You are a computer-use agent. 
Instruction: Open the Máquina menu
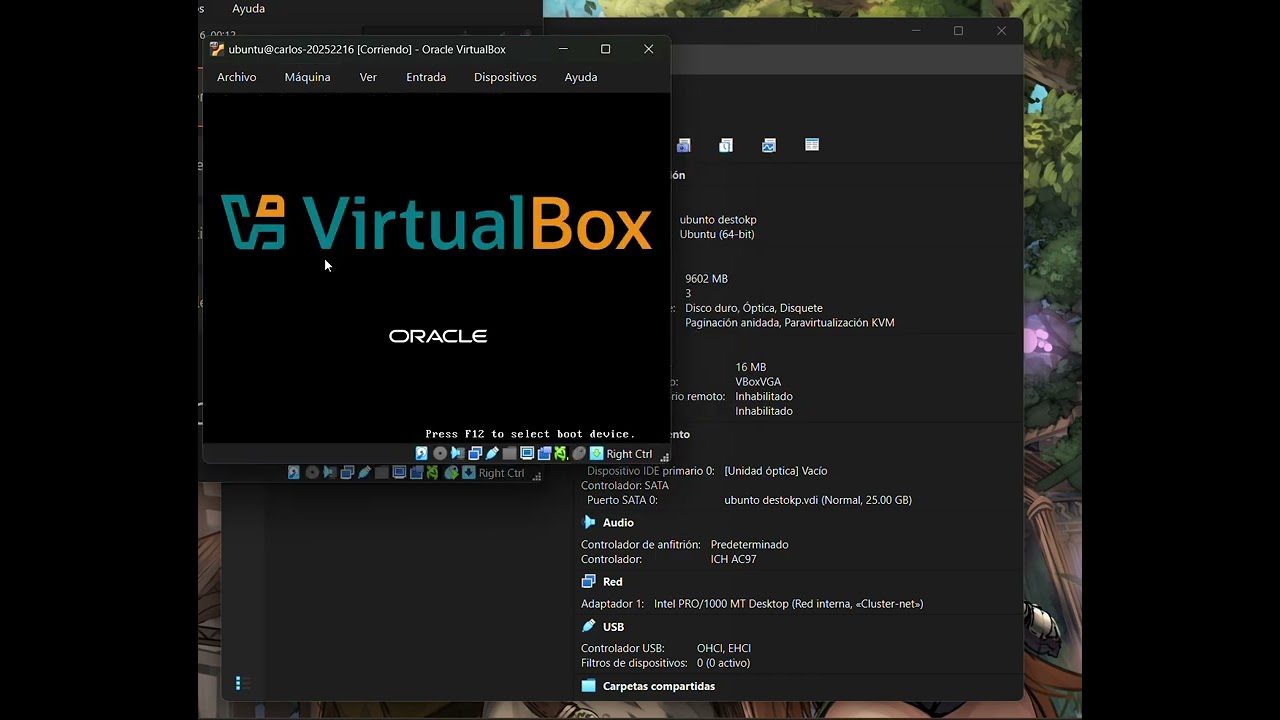(307, 77)
